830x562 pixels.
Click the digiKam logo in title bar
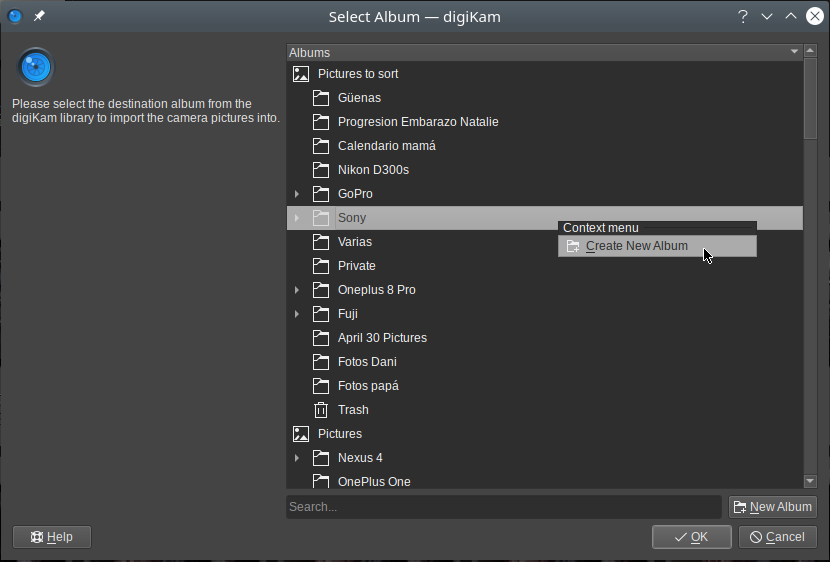(15, 16)
